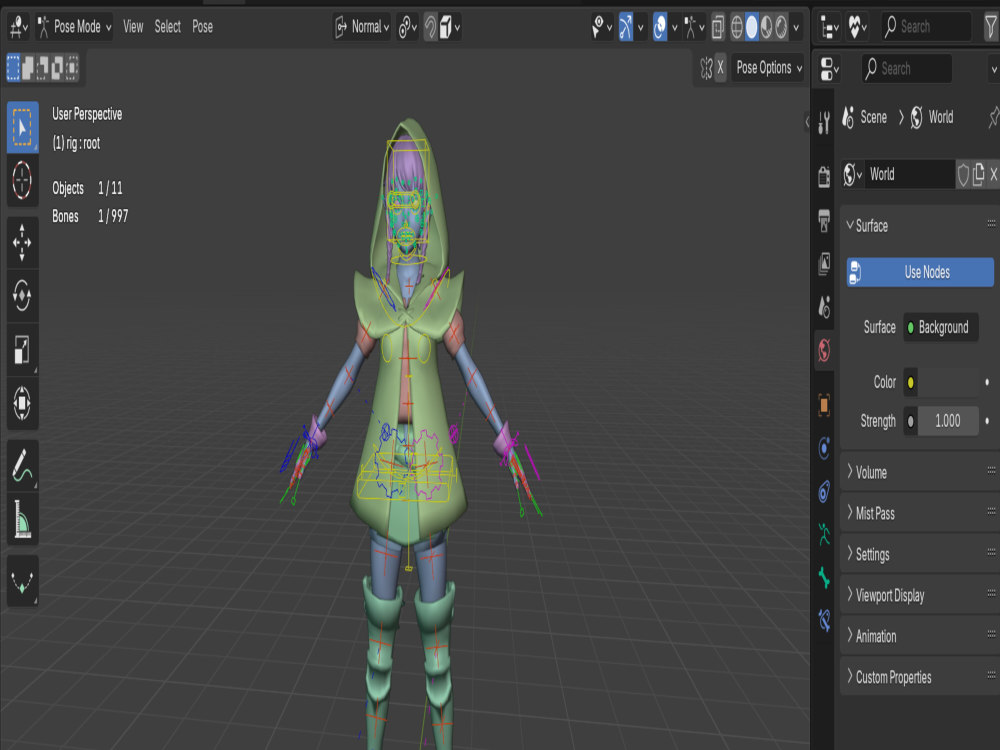1000x750 pixels.
Task: Click the outliner search field
Action: (926, 27)
